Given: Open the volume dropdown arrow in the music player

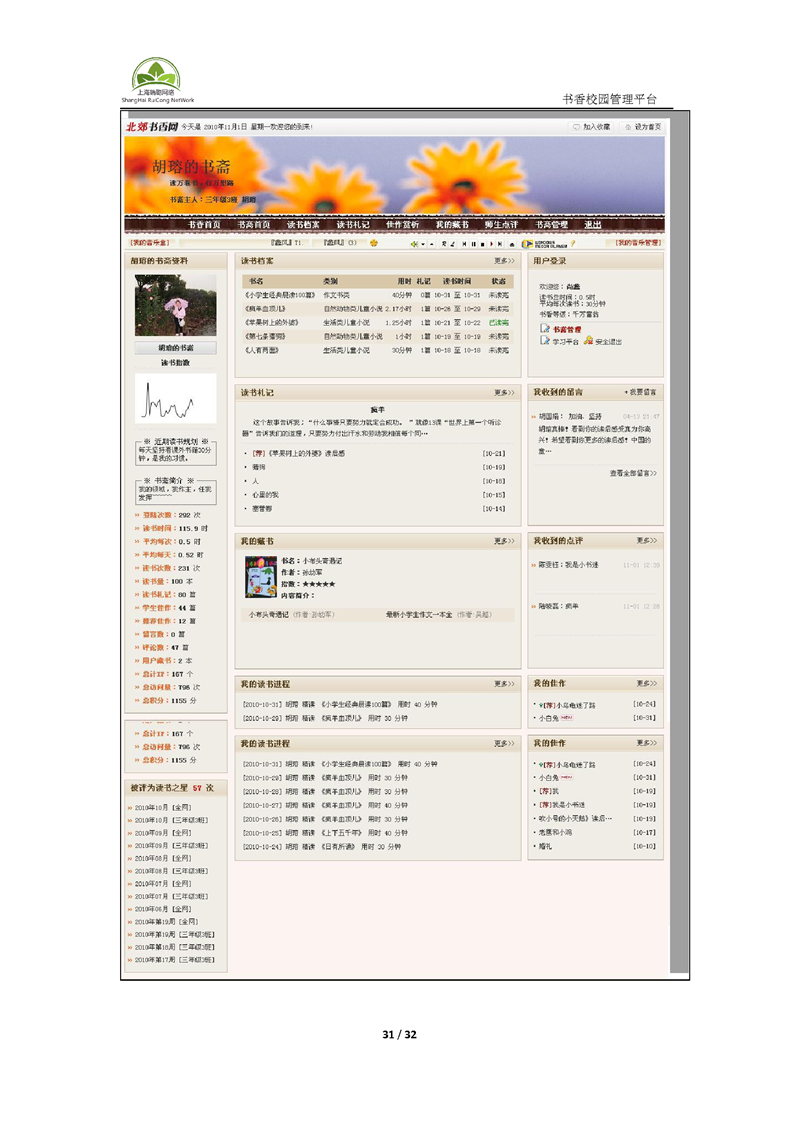Looking at the screenshot, I should tap(423, 244).
